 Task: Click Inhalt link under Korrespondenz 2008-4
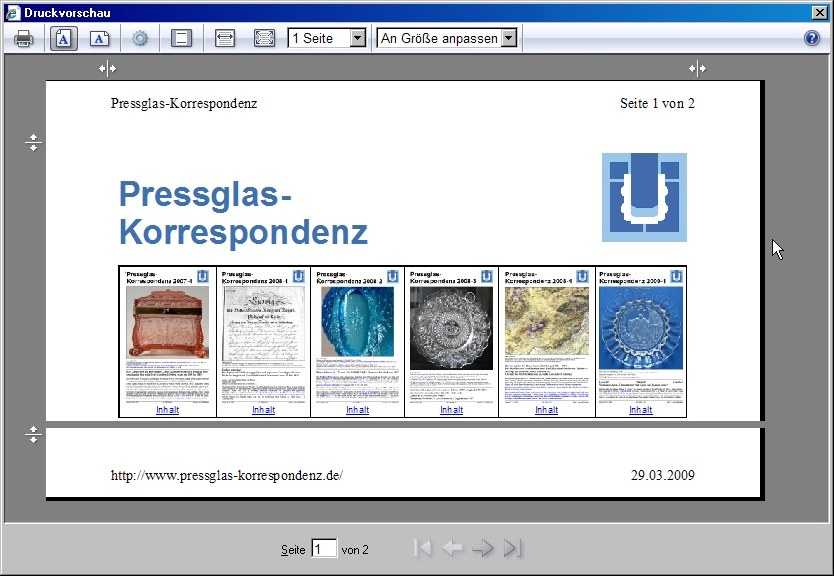[x=546, y=410]
